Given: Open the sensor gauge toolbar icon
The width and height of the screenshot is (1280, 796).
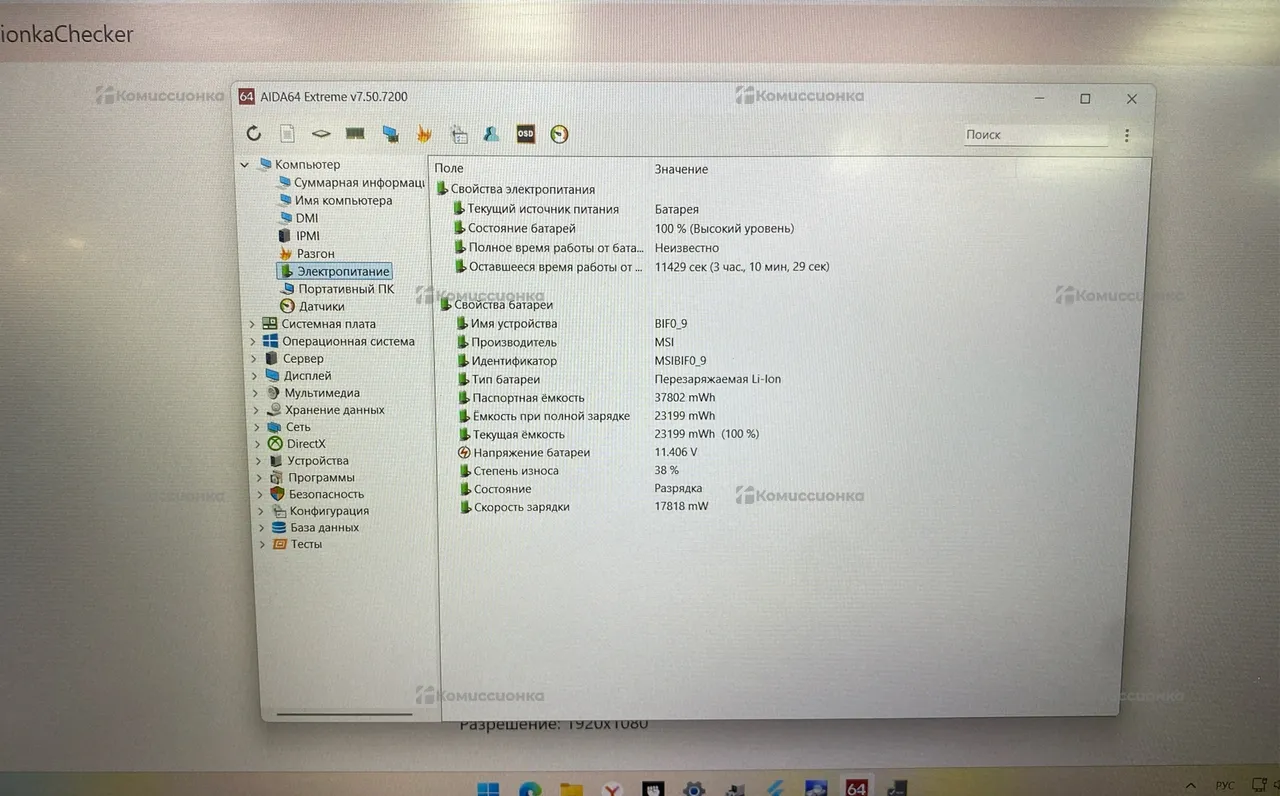Looking at the screenshot, I should (x=559, y=134).
